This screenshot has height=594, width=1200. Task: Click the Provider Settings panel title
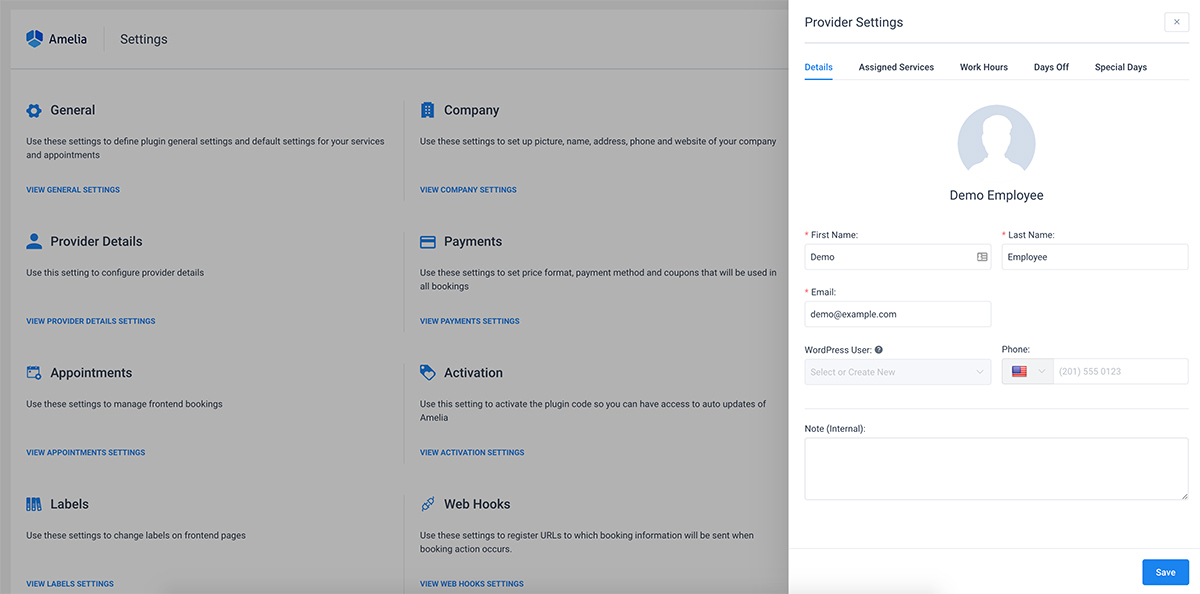coord(854,22)
